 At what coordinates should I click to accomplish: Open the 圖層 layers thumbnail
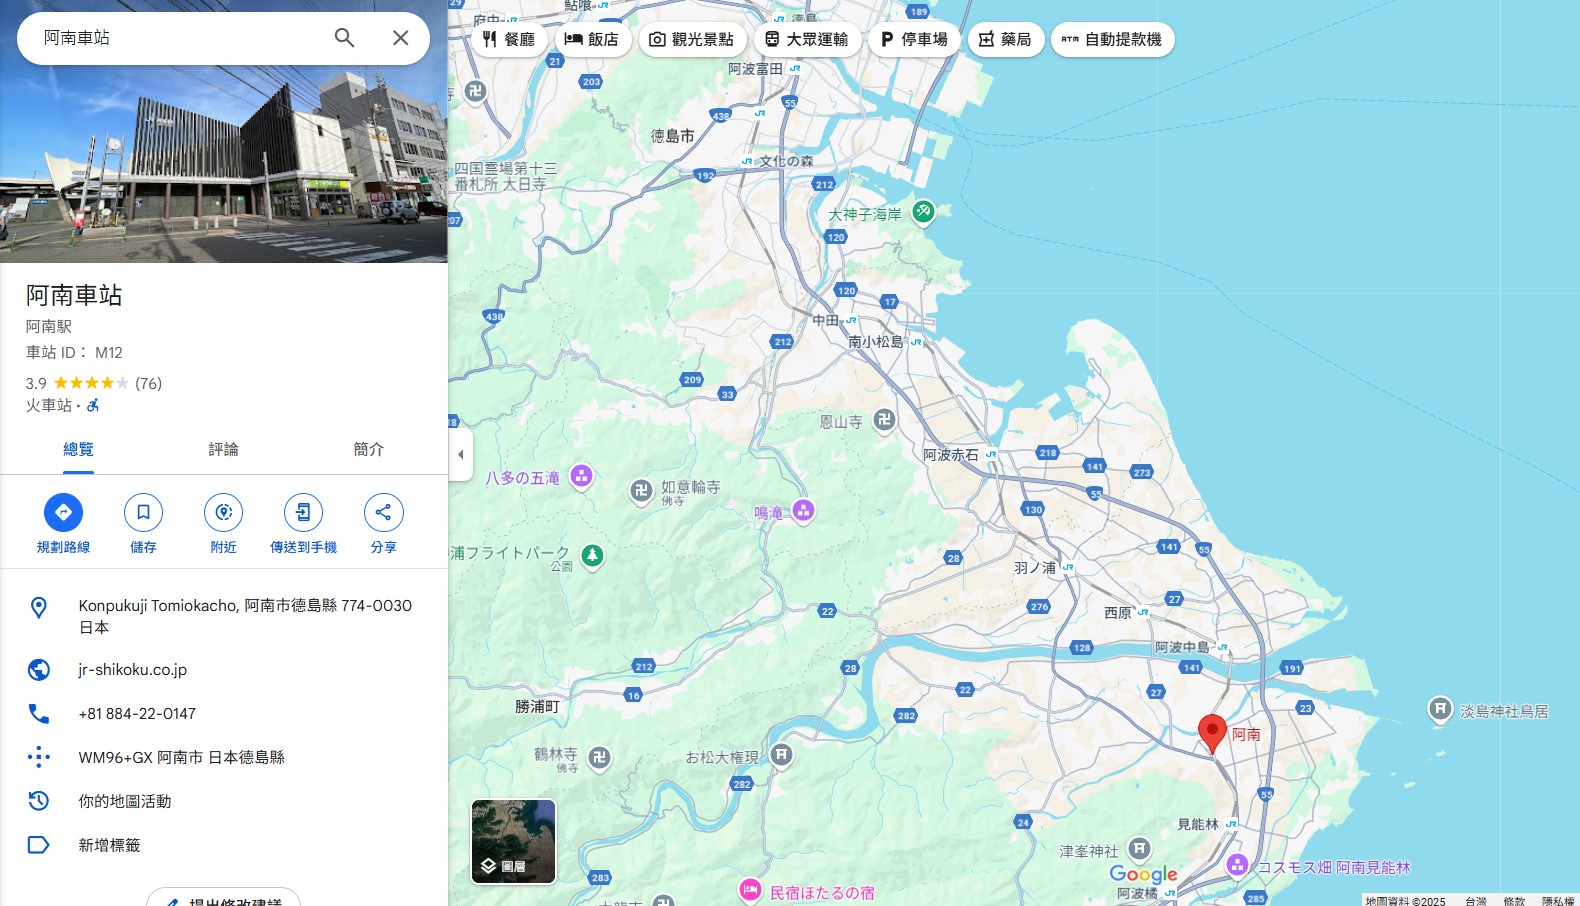[x=513, y=841]
